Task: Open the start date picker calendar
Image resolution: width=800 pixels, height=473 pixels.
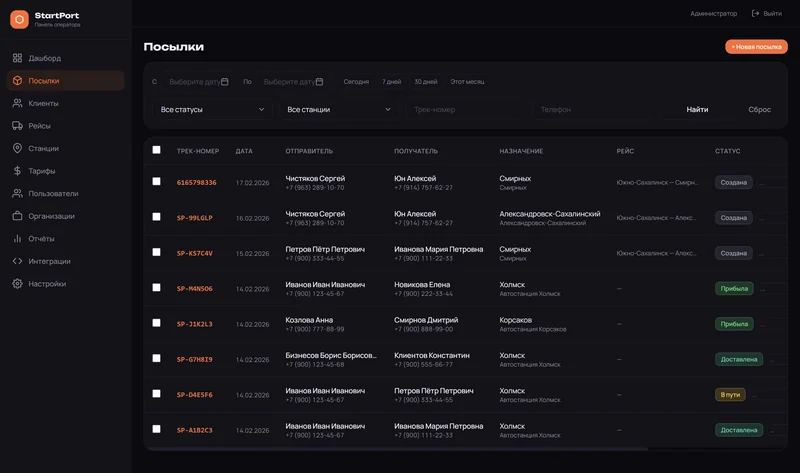Action: click(x=224, y=82)
